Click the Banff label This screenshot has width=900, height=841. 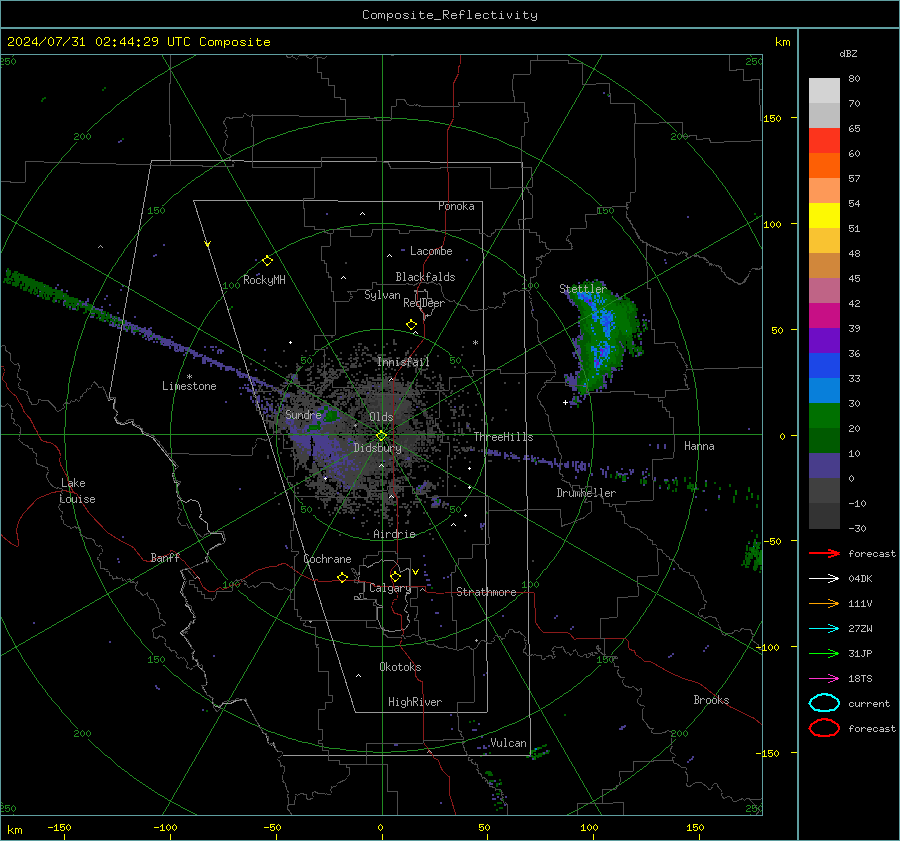pos(165,557)
